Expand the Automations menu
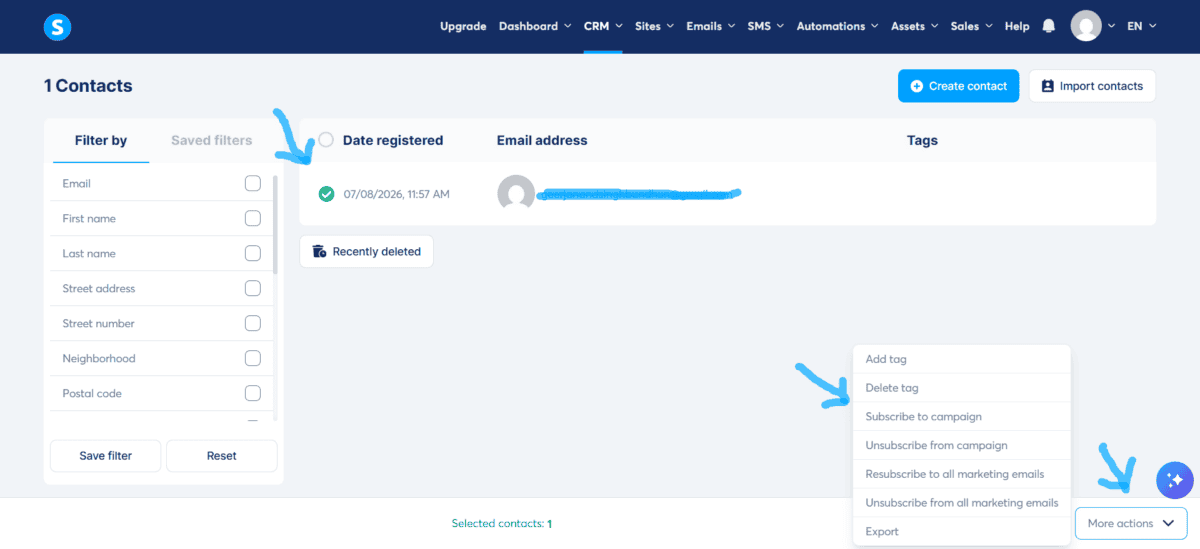Image resolution: width=1200 pixels, height=549 pixels. point(837,26)
